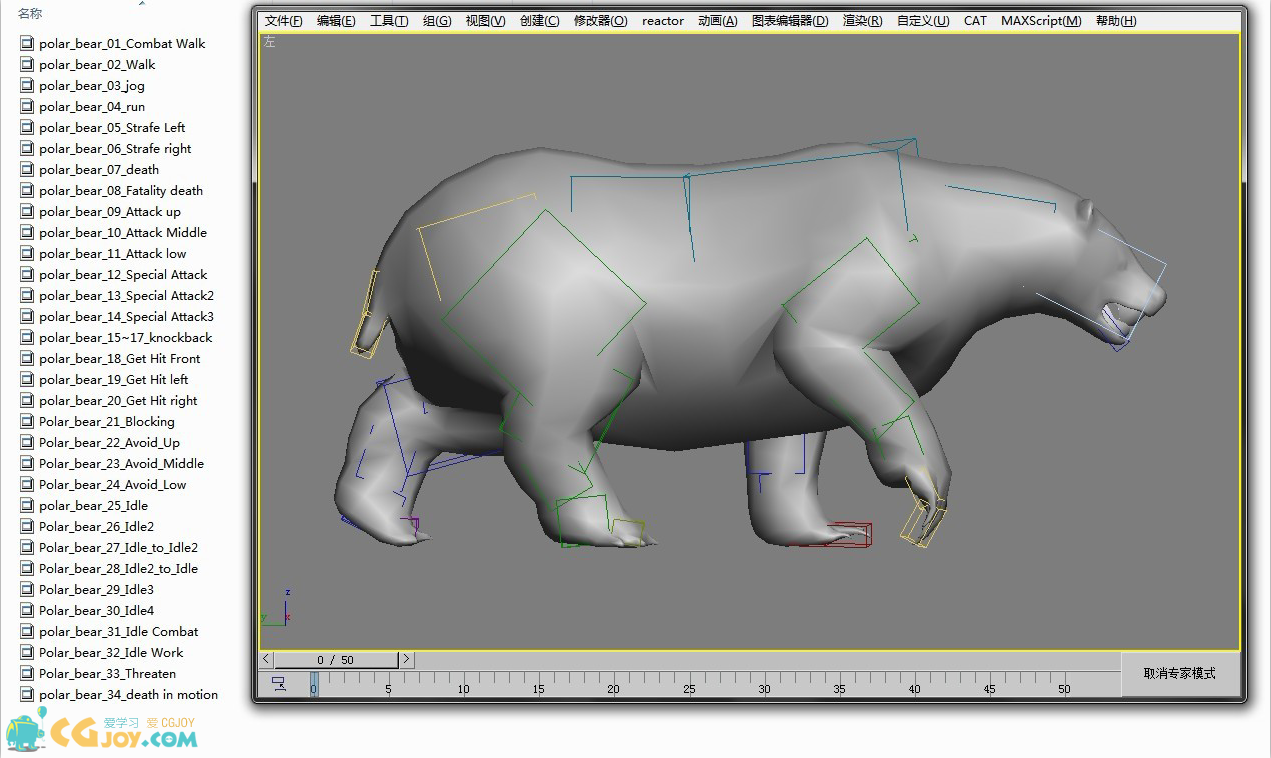Image resolution: width=1271 pixels, height=758 pixels.
Task: Click the file icon of polar_bear_07_death
Action: pyautogui.click(x=27, y=169)
